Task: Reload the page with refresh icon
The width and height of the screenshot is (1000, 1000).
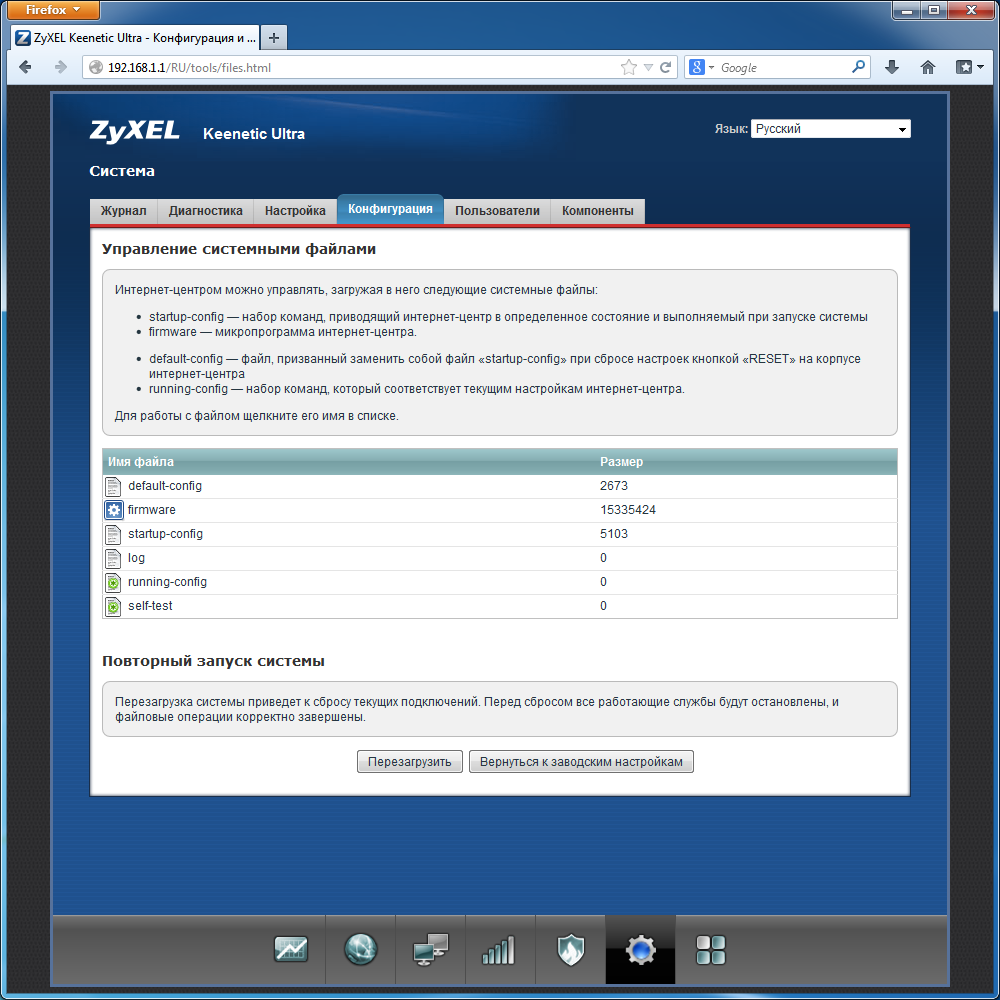Action: coord(666,67)
